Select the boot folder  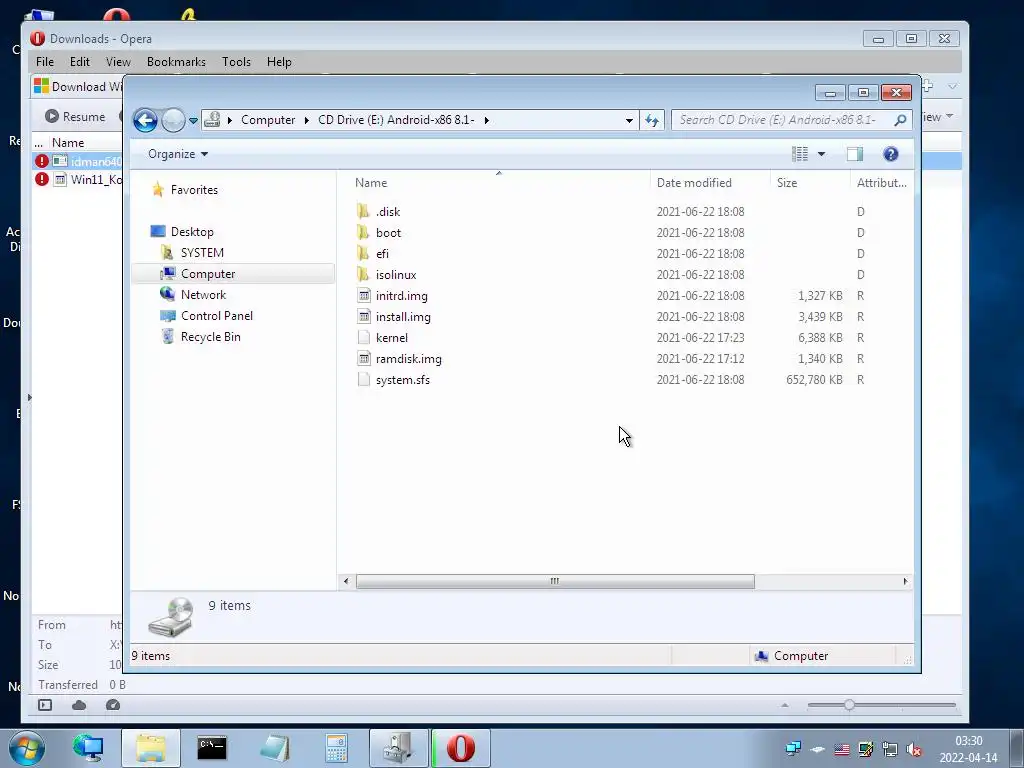click(389, 232)
